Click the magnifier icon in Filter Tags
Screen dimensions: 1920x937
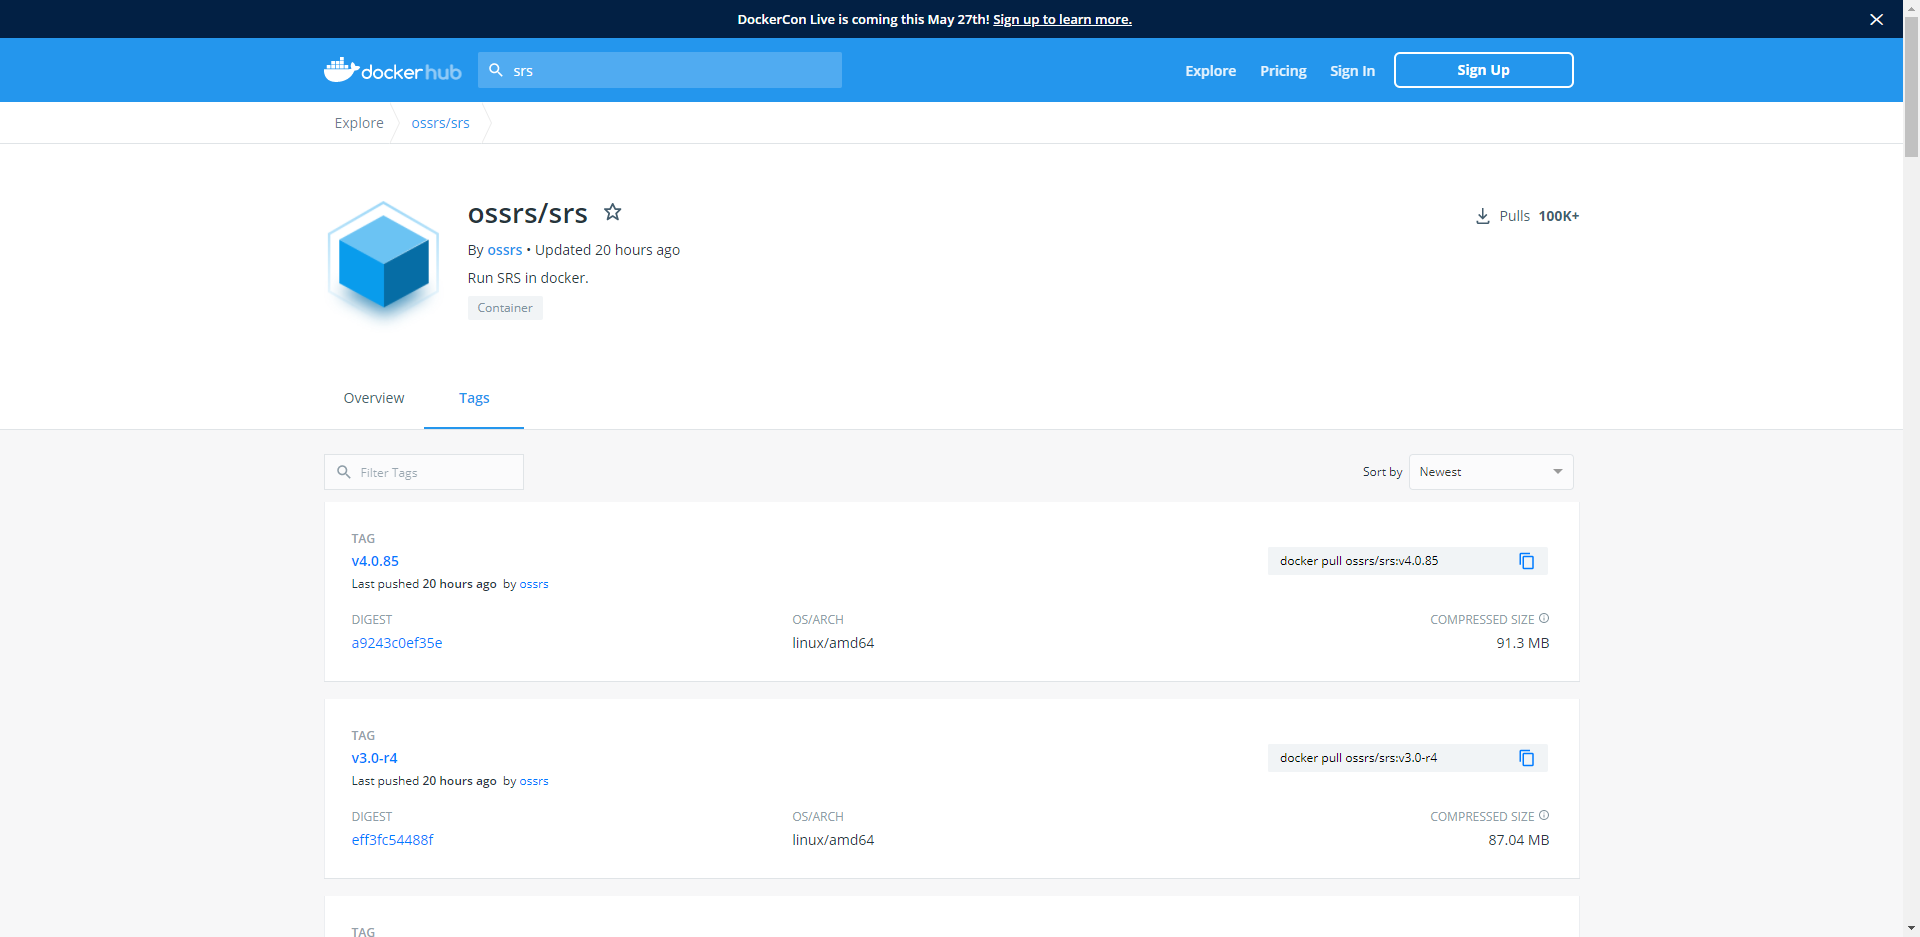click(x=345, y=472)
